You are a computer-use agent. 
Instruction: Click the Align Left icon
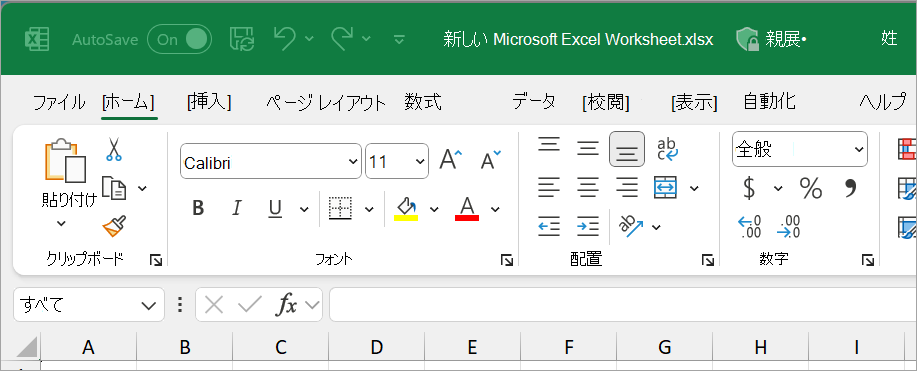(549, 187)
